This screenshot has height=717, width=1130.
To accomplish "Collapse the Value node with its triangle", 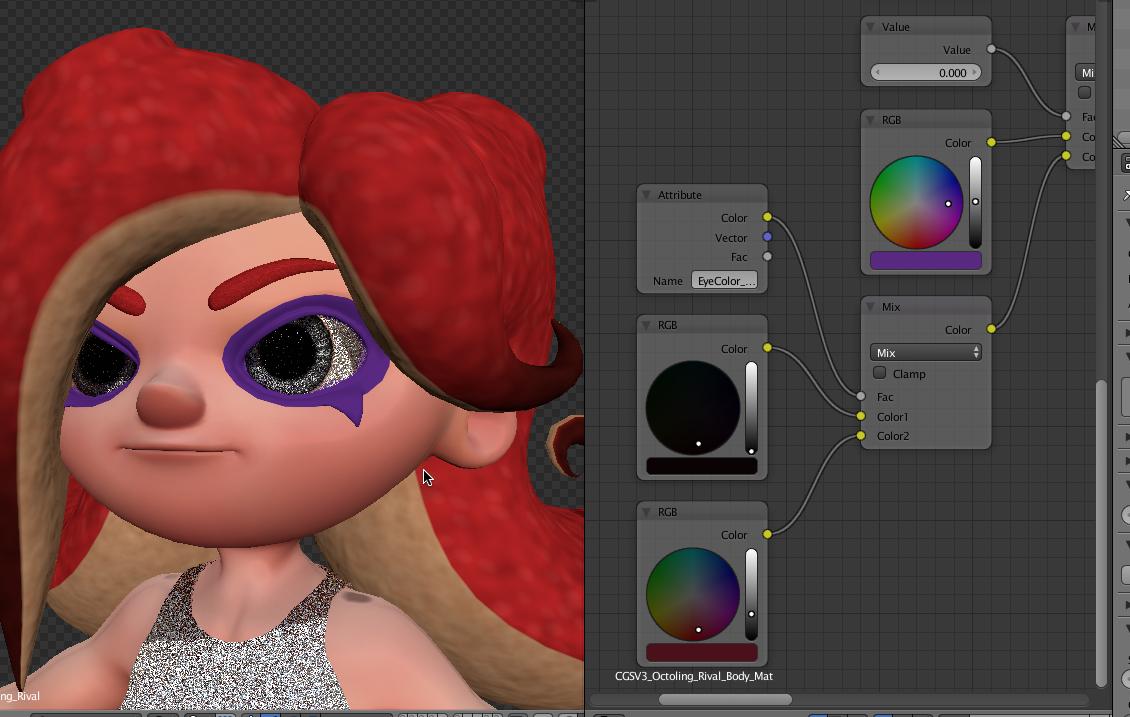I will tap(871, 27).
